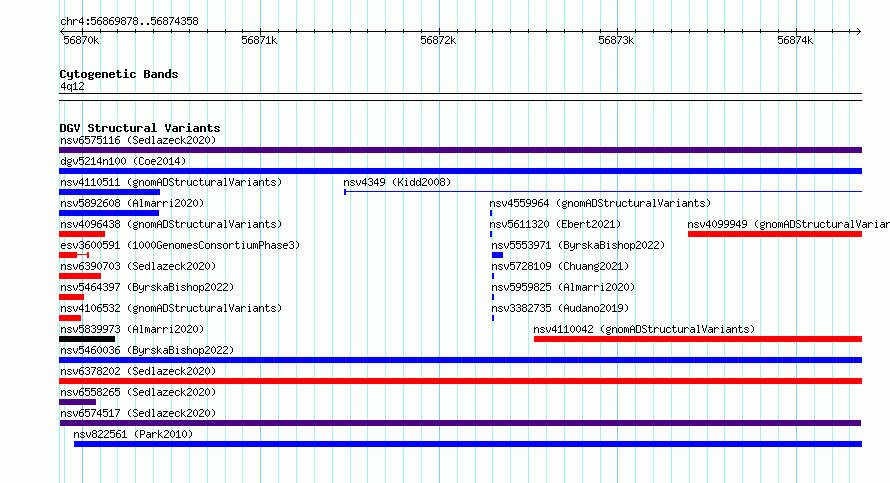
Task: Select the black bar under nsv5839973
Action: coord(87,339)
